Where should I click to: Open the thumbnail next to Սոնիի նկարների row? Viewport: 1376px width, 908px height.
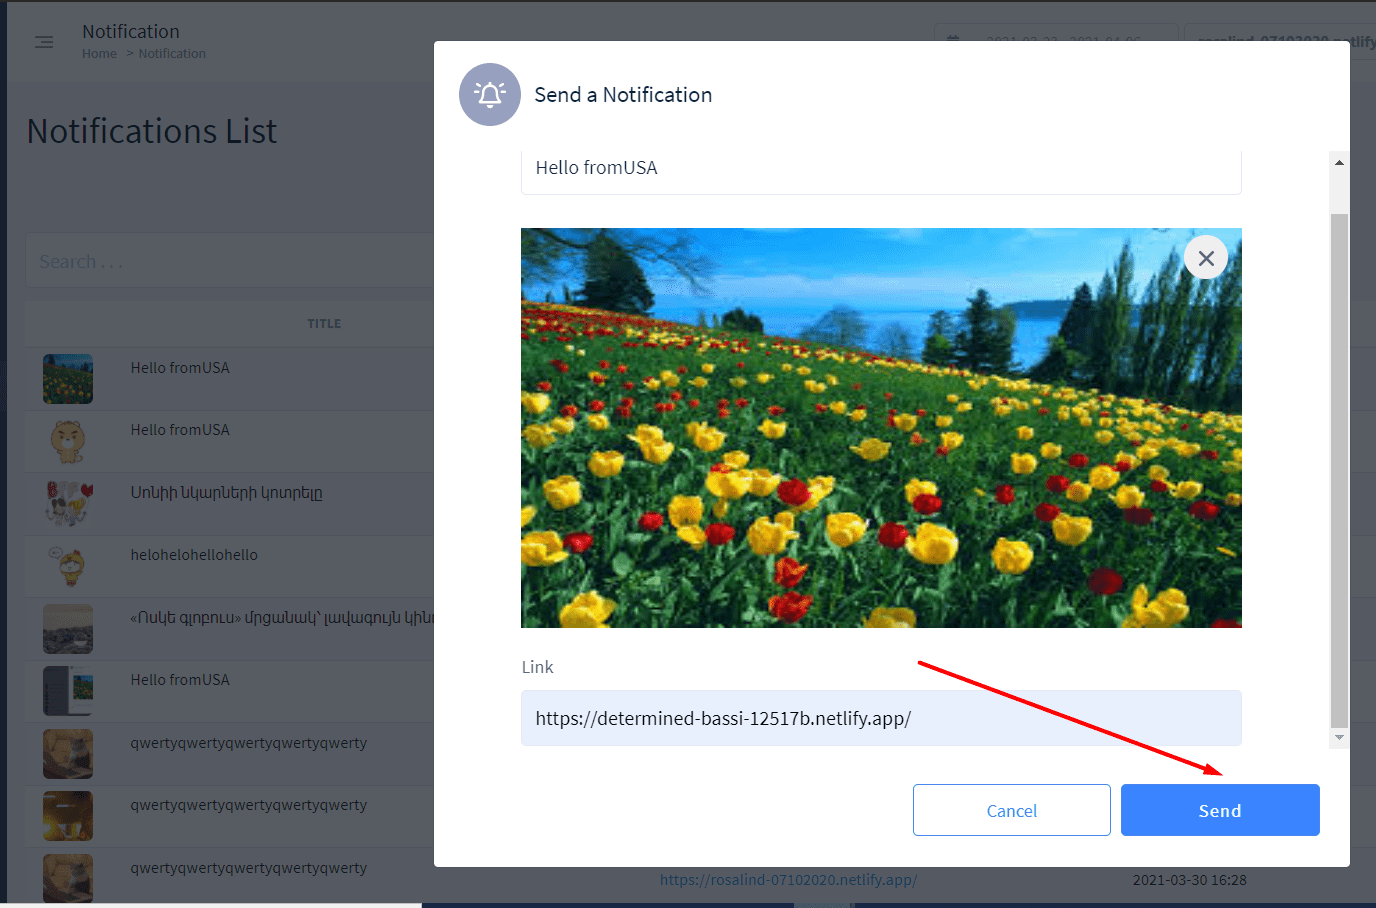pyautogui.click(x=68, y=504)
